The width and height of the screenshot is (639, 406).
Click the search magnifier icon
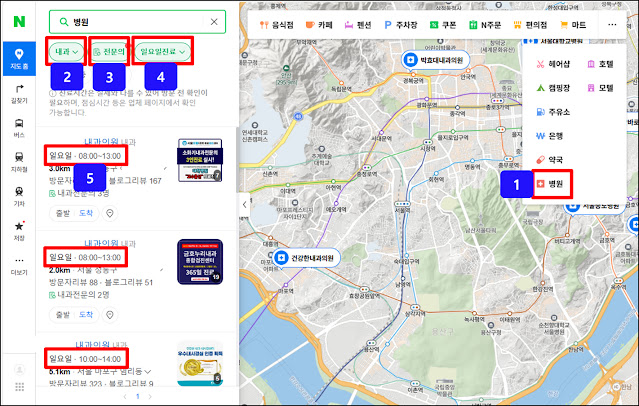(64, 22)
